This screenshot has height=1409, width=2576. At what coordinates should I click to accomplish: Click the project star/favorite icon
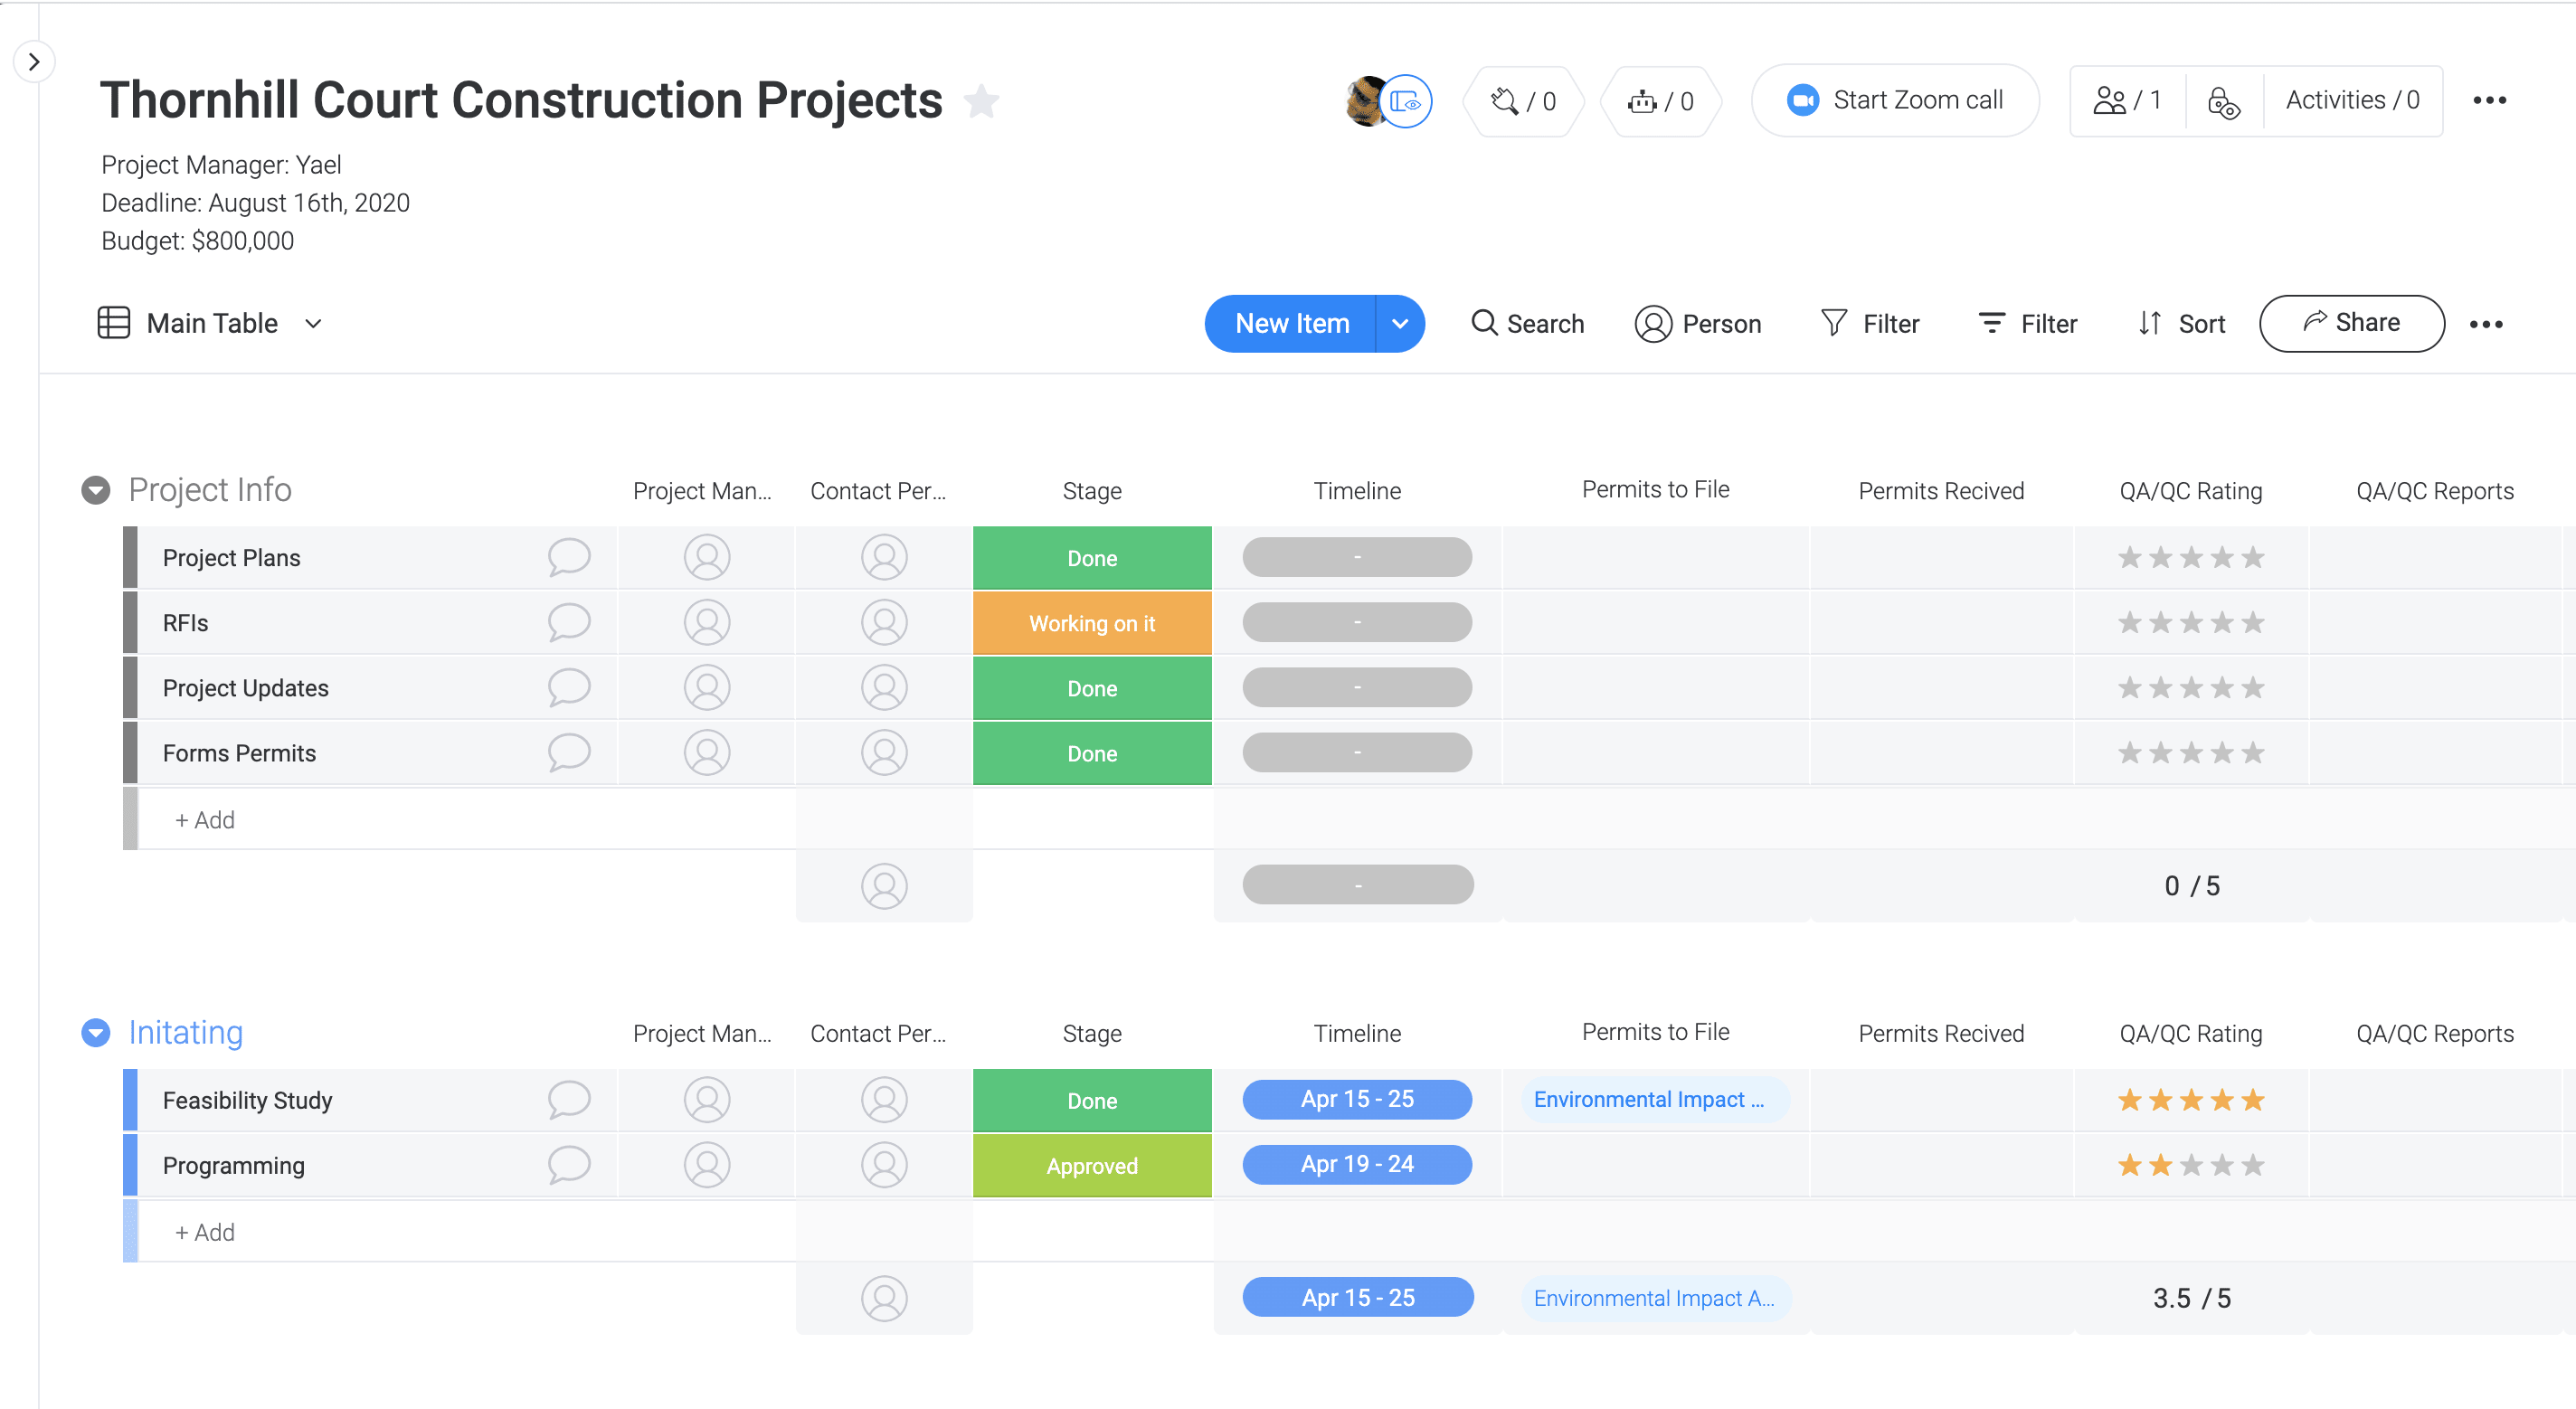pos(980,100)
